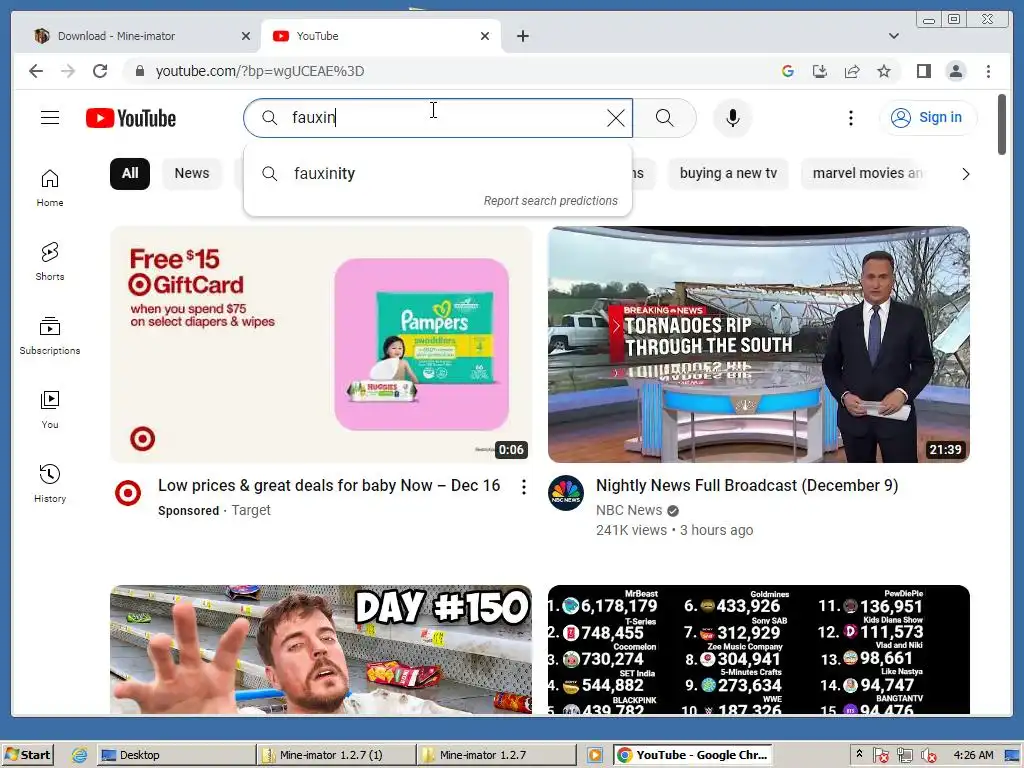Click the Google icon in address bar
The height and width of the screenshot is (768, 1024).
(x=788, y=71)
